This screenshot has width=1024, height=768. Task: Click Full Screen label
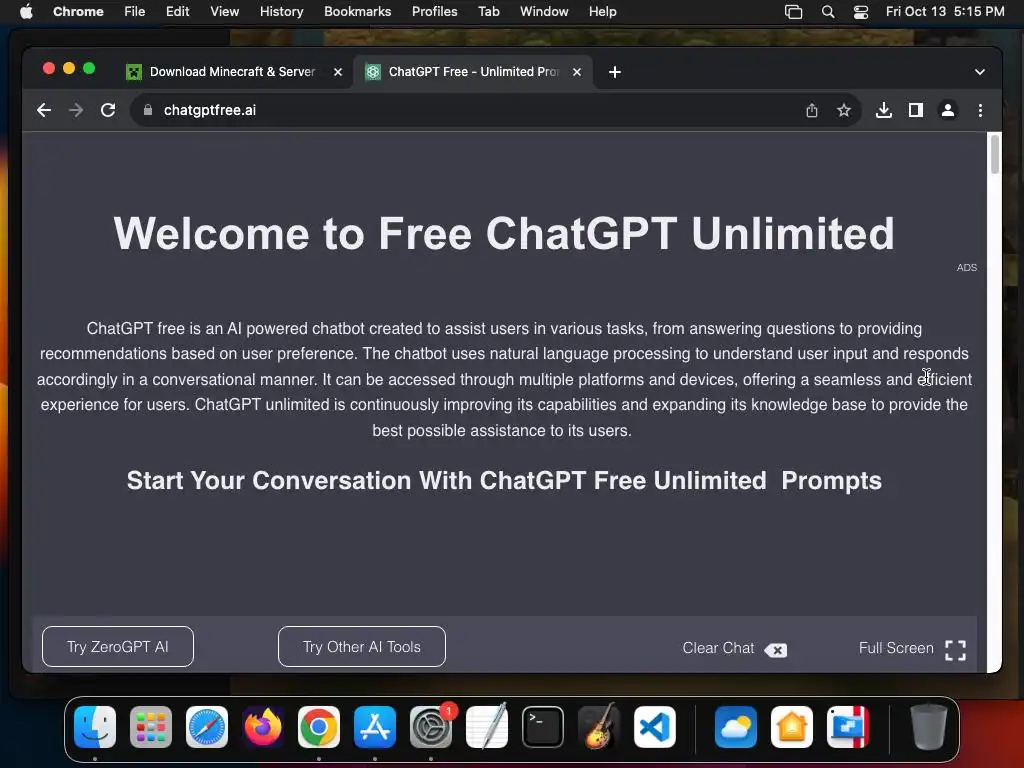895,648
